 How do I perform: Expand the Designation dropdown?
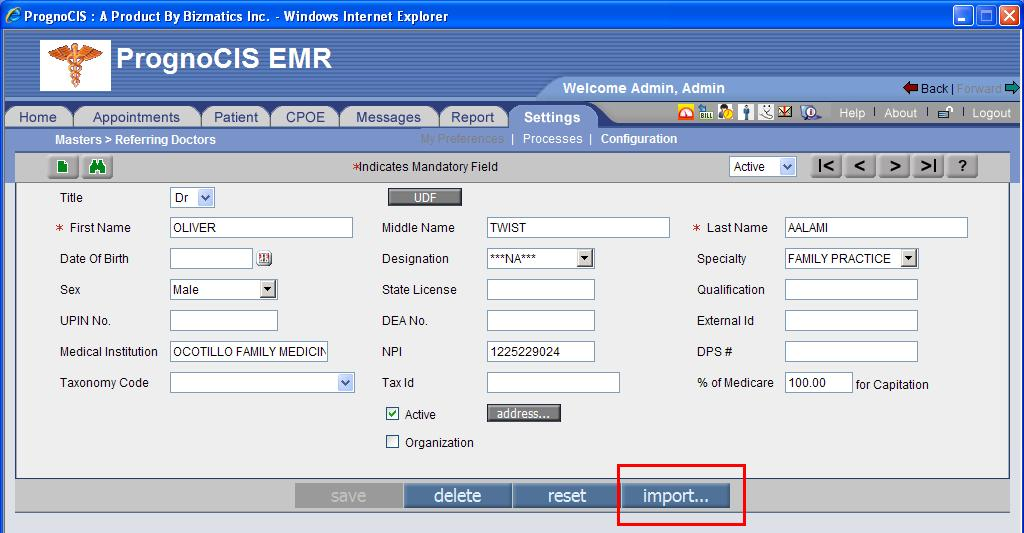[x=539, y=259]
